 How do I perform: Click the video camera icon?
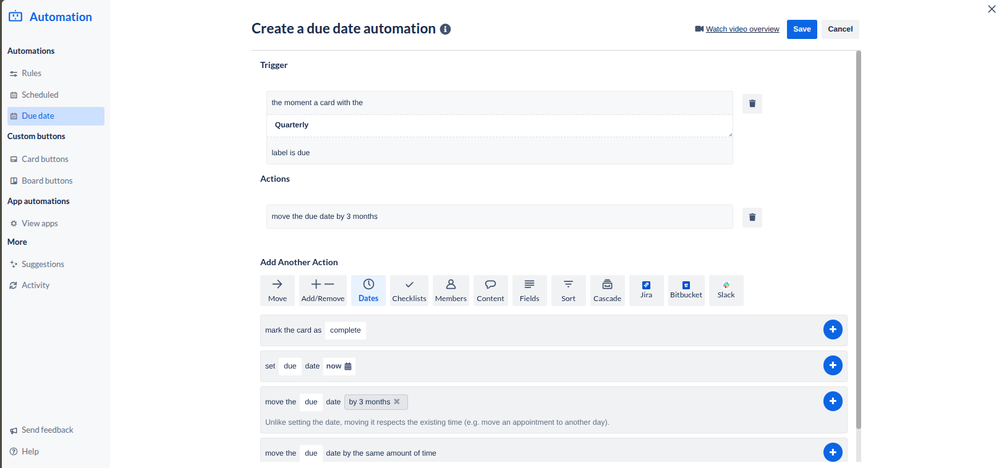tap(699, 29)
